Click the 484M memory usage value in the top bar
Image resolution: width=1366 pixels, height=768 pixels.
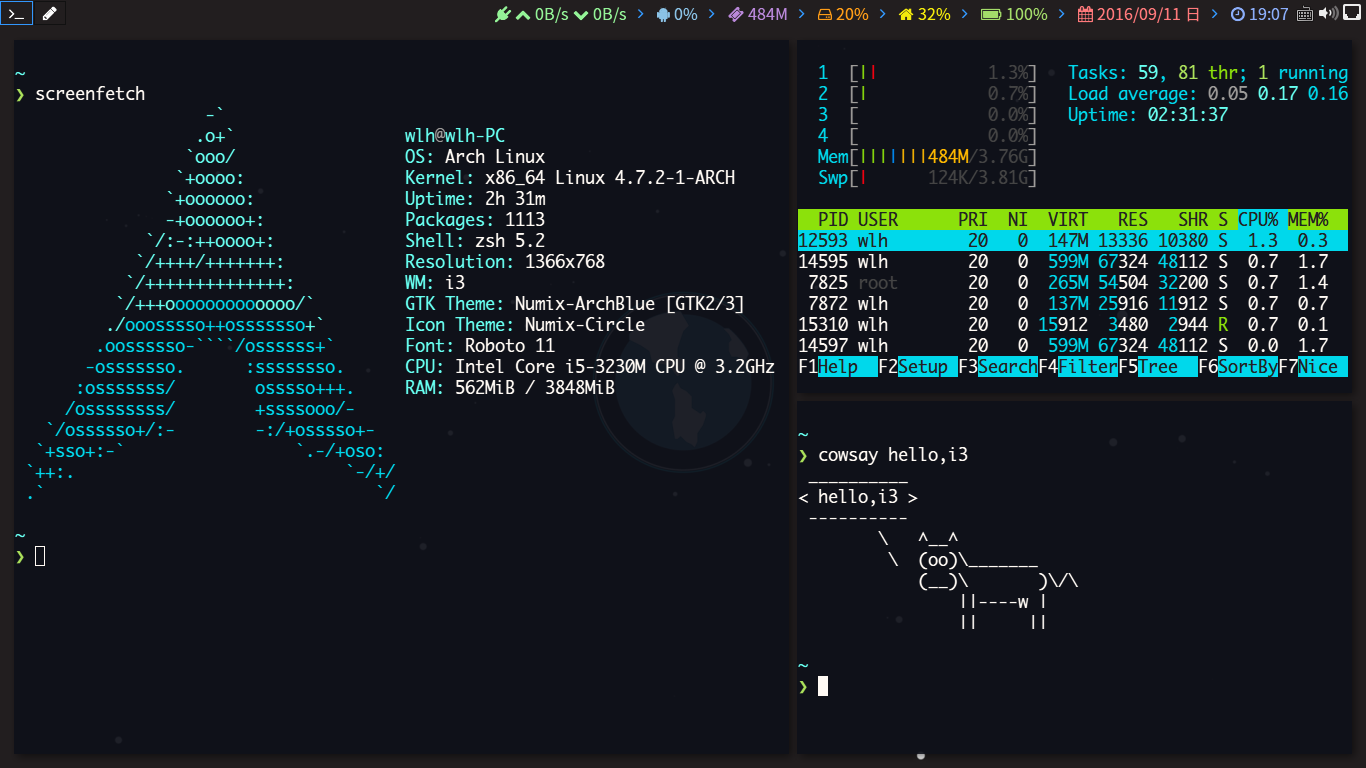pos(768,14)
